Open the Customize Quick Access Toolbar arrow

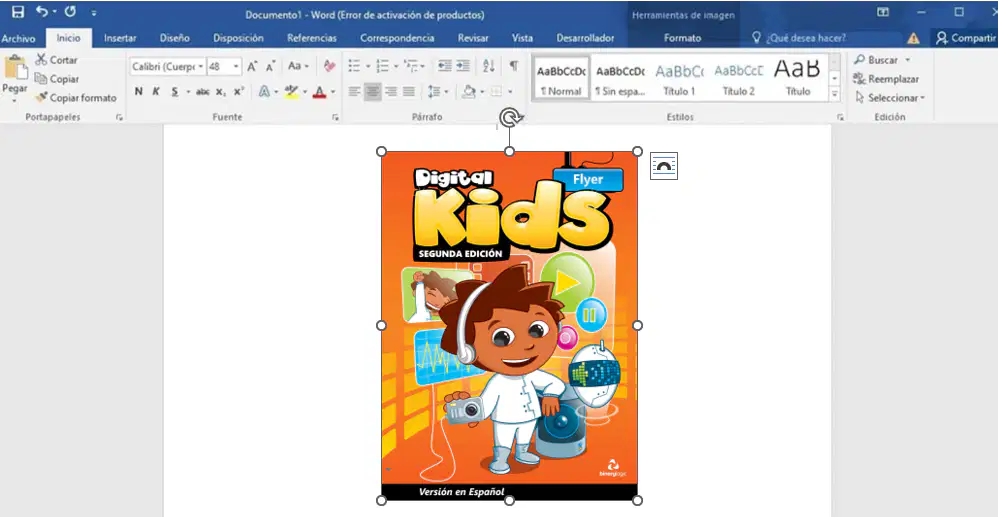(94, 13)
